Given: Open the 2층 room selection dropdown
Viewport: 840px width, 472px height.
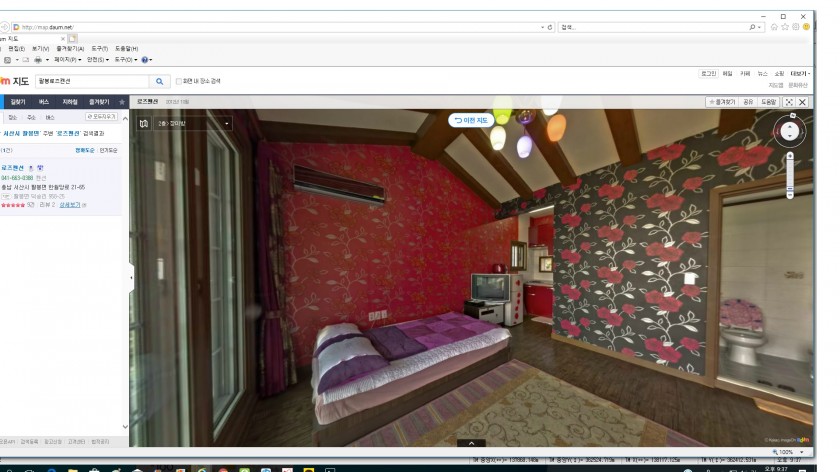Looking at the screenshot, I should (x=193, y=124).
